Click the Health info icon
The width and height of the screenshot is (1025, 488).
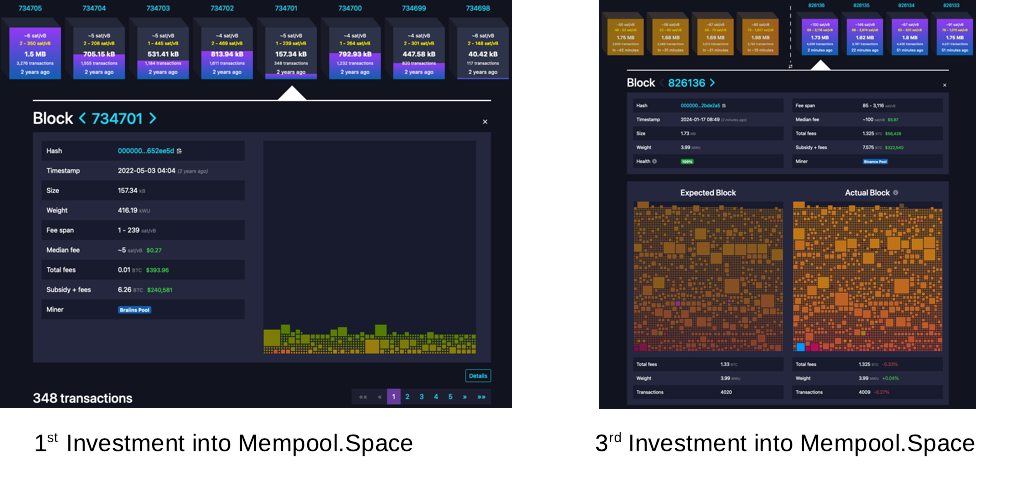pyautogui.click(x=655, y=161)
